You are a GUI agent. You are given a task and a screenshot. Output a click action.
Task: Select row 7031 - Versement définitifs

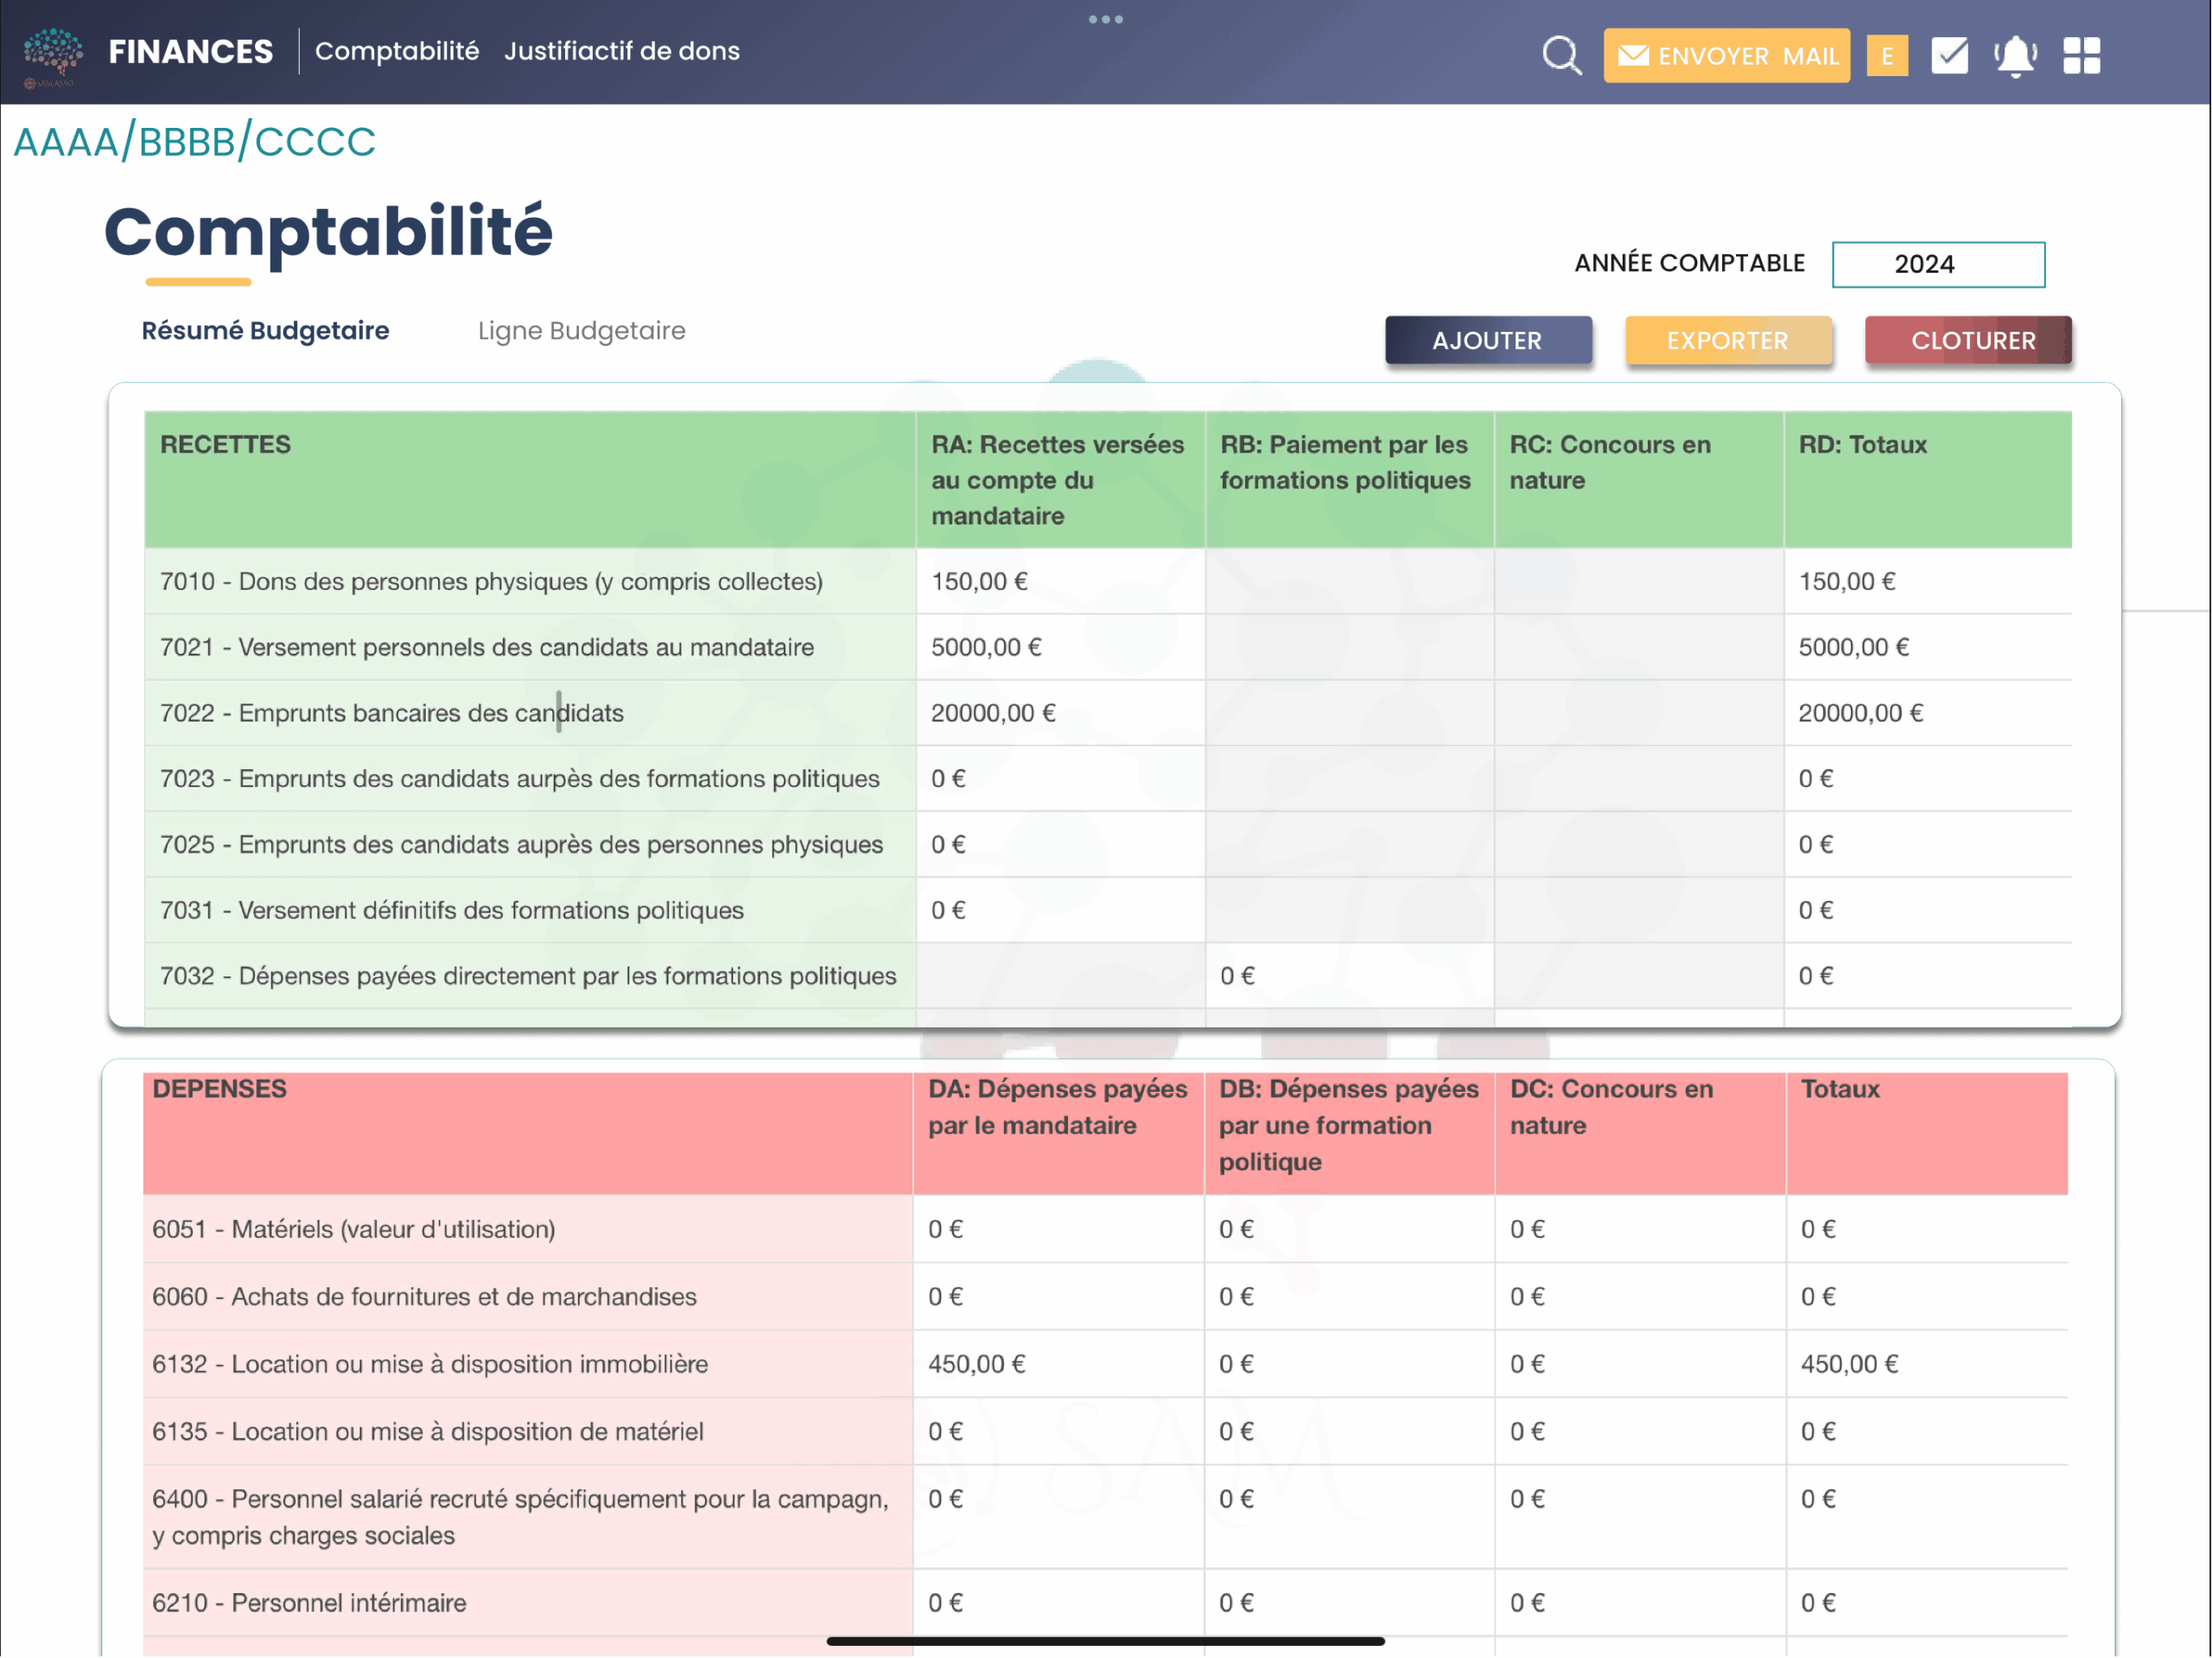coord(1108,910)
